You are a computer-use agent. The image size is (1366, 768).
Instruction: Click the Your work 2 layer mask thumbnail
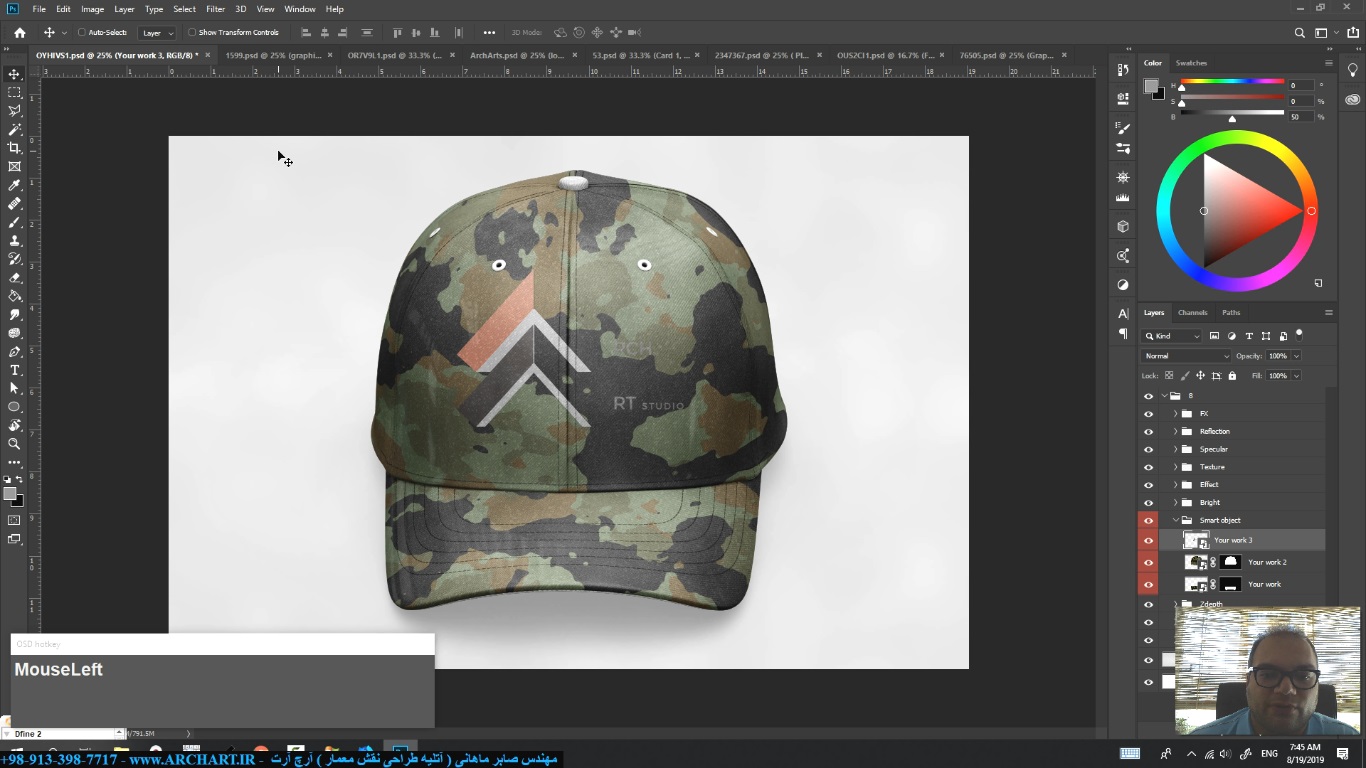[x=1230, y=562]
